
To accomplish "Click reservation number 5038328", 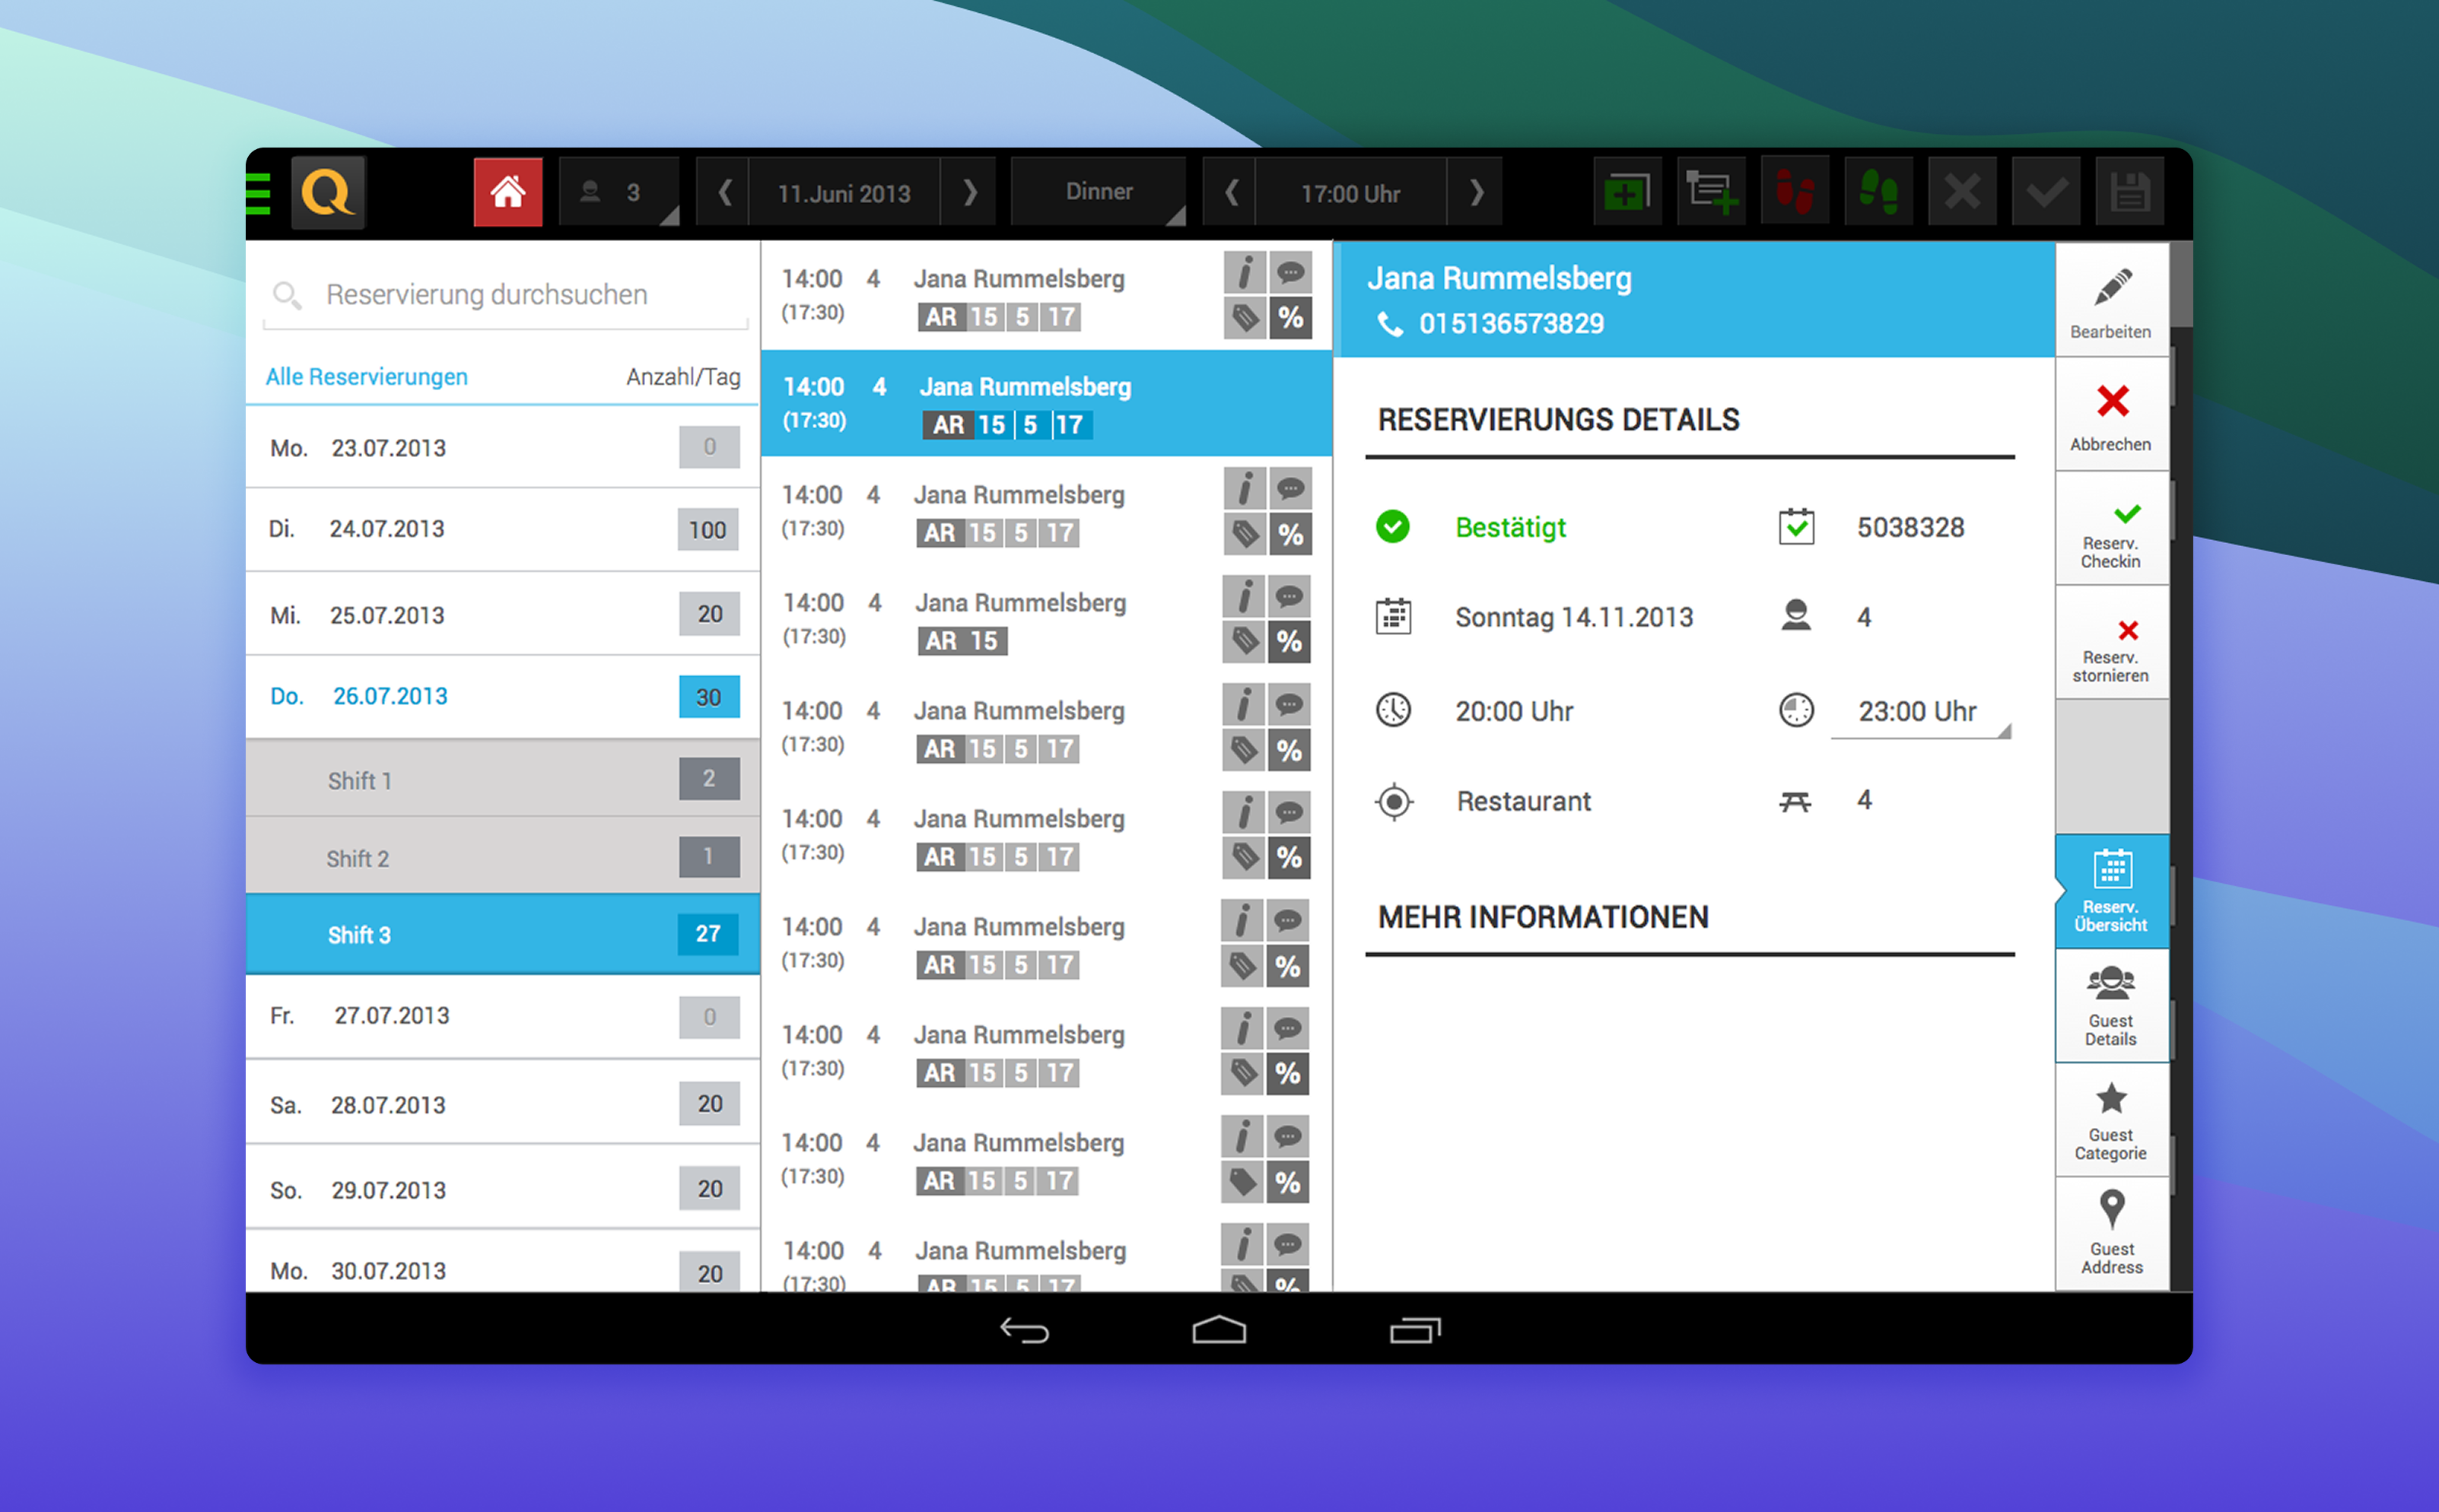I will coord(1911,527).
